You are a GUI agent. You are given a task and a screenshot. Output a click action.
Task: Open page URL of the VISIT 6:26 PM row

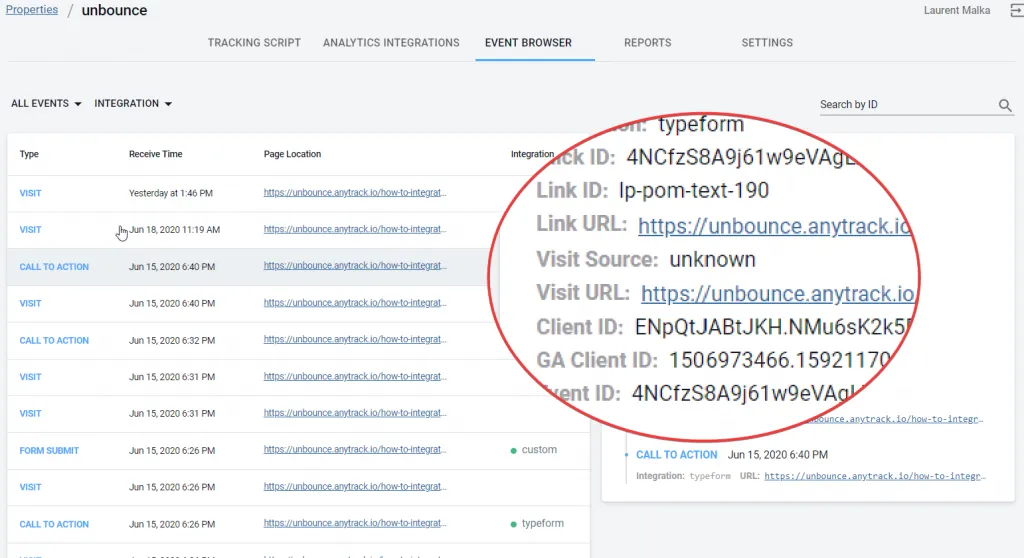click(355, 487)
